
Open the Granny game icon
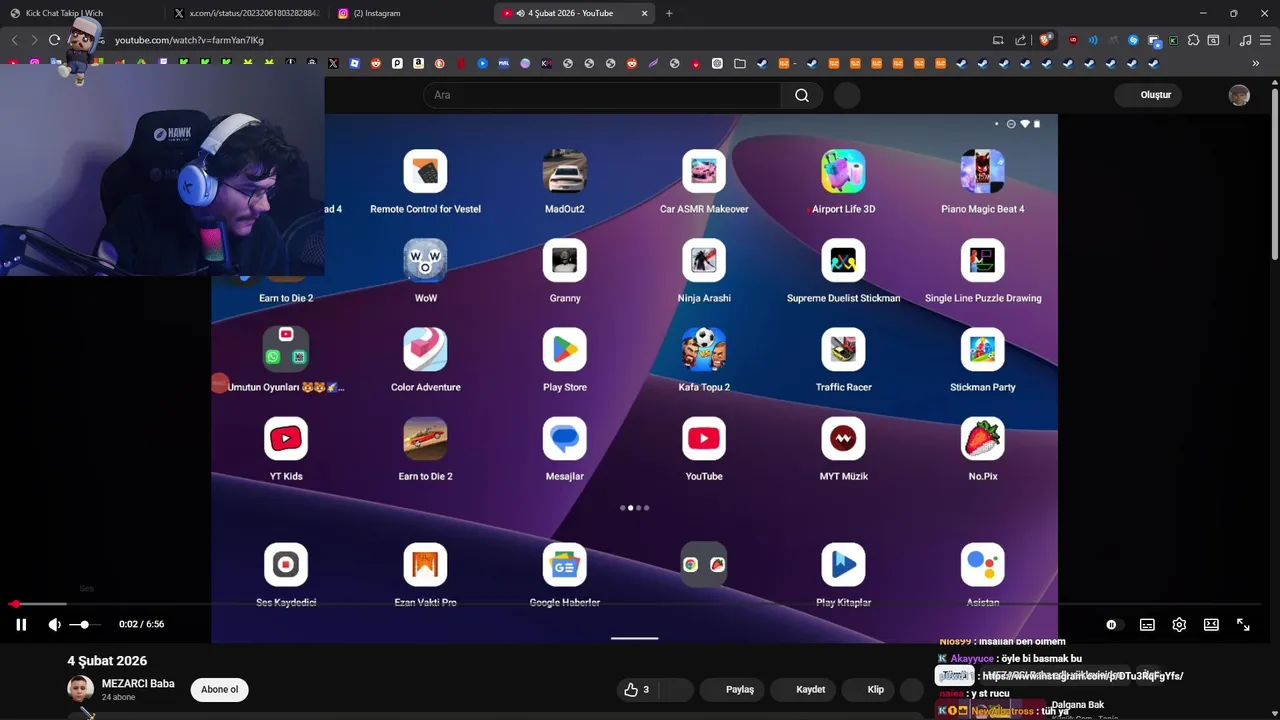pos(565,261)
